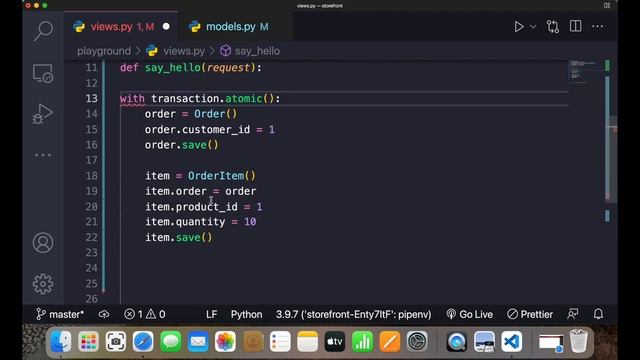The image size is (640, 360).
Task: Open QuickTime Player from the dock
Action: pyautogui.click(x=456, y=341)
